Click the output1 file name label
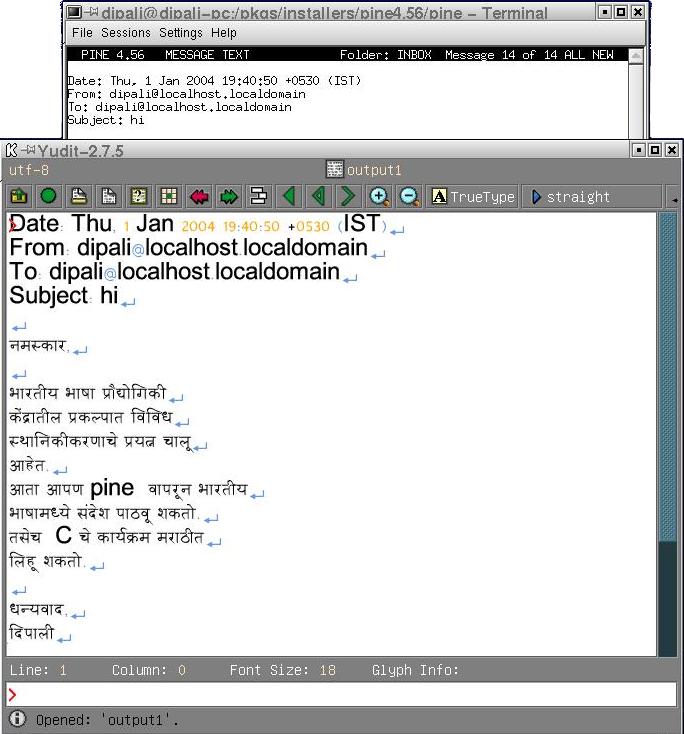Image resolution: width=684 pixels, height=734 pixels. coord(374,170)
